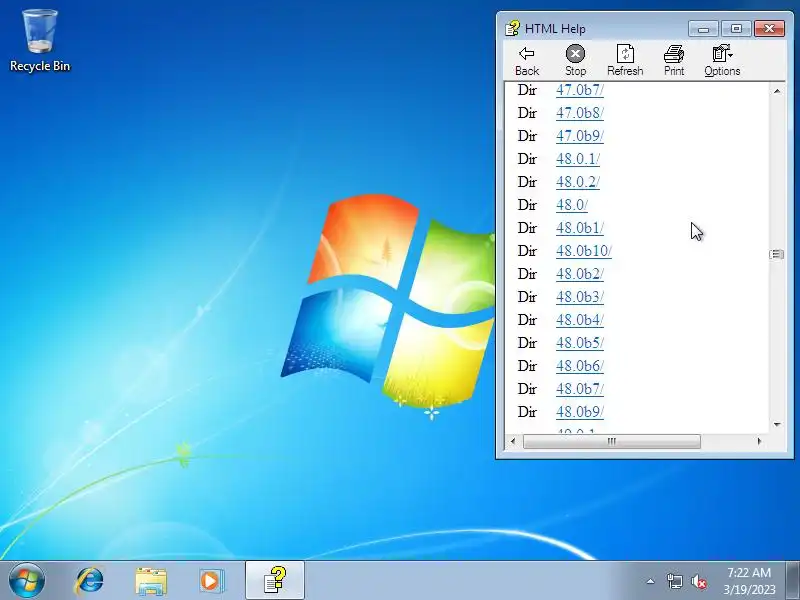
Task: Click the horizontal scrollbar right arrow
Action: pos(759,441)
